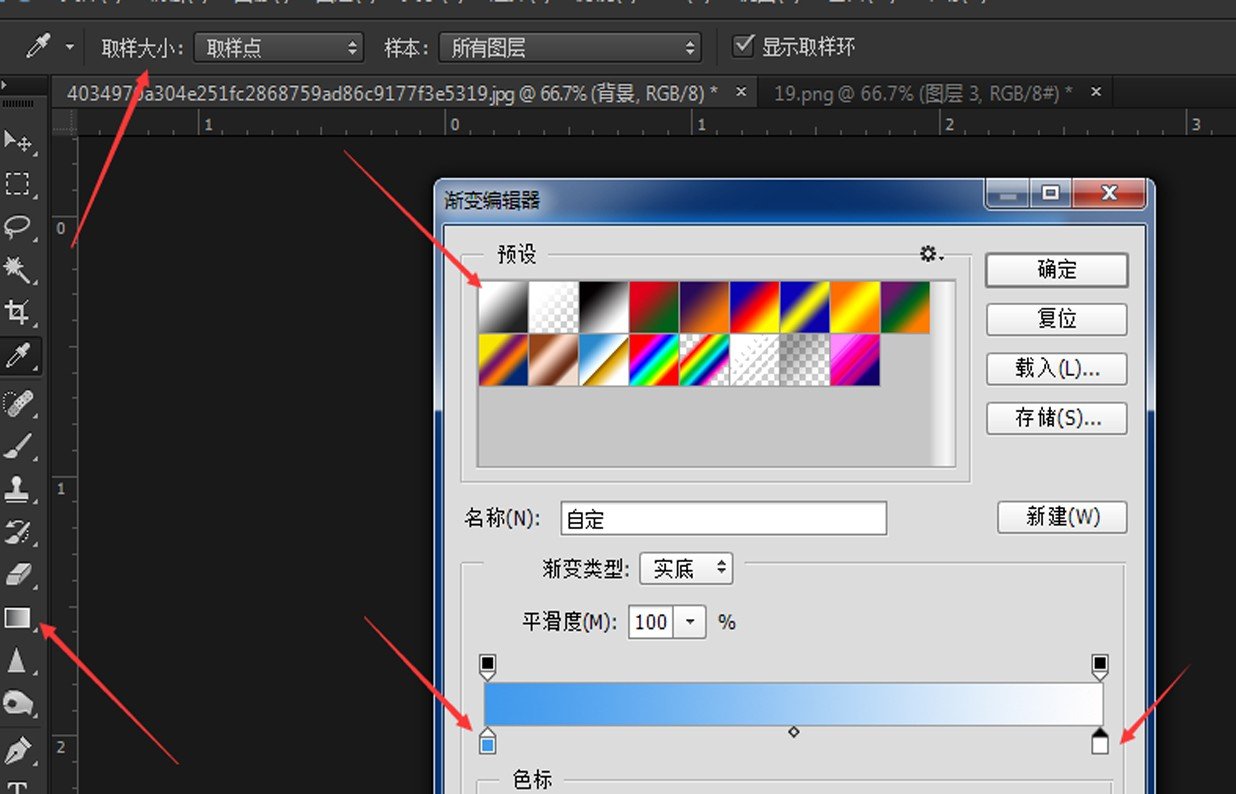Viewport: 1236px width, 794px height.
Task: Open the 渐变类型 dropdown showing 实底
Action: click(686, 568)
